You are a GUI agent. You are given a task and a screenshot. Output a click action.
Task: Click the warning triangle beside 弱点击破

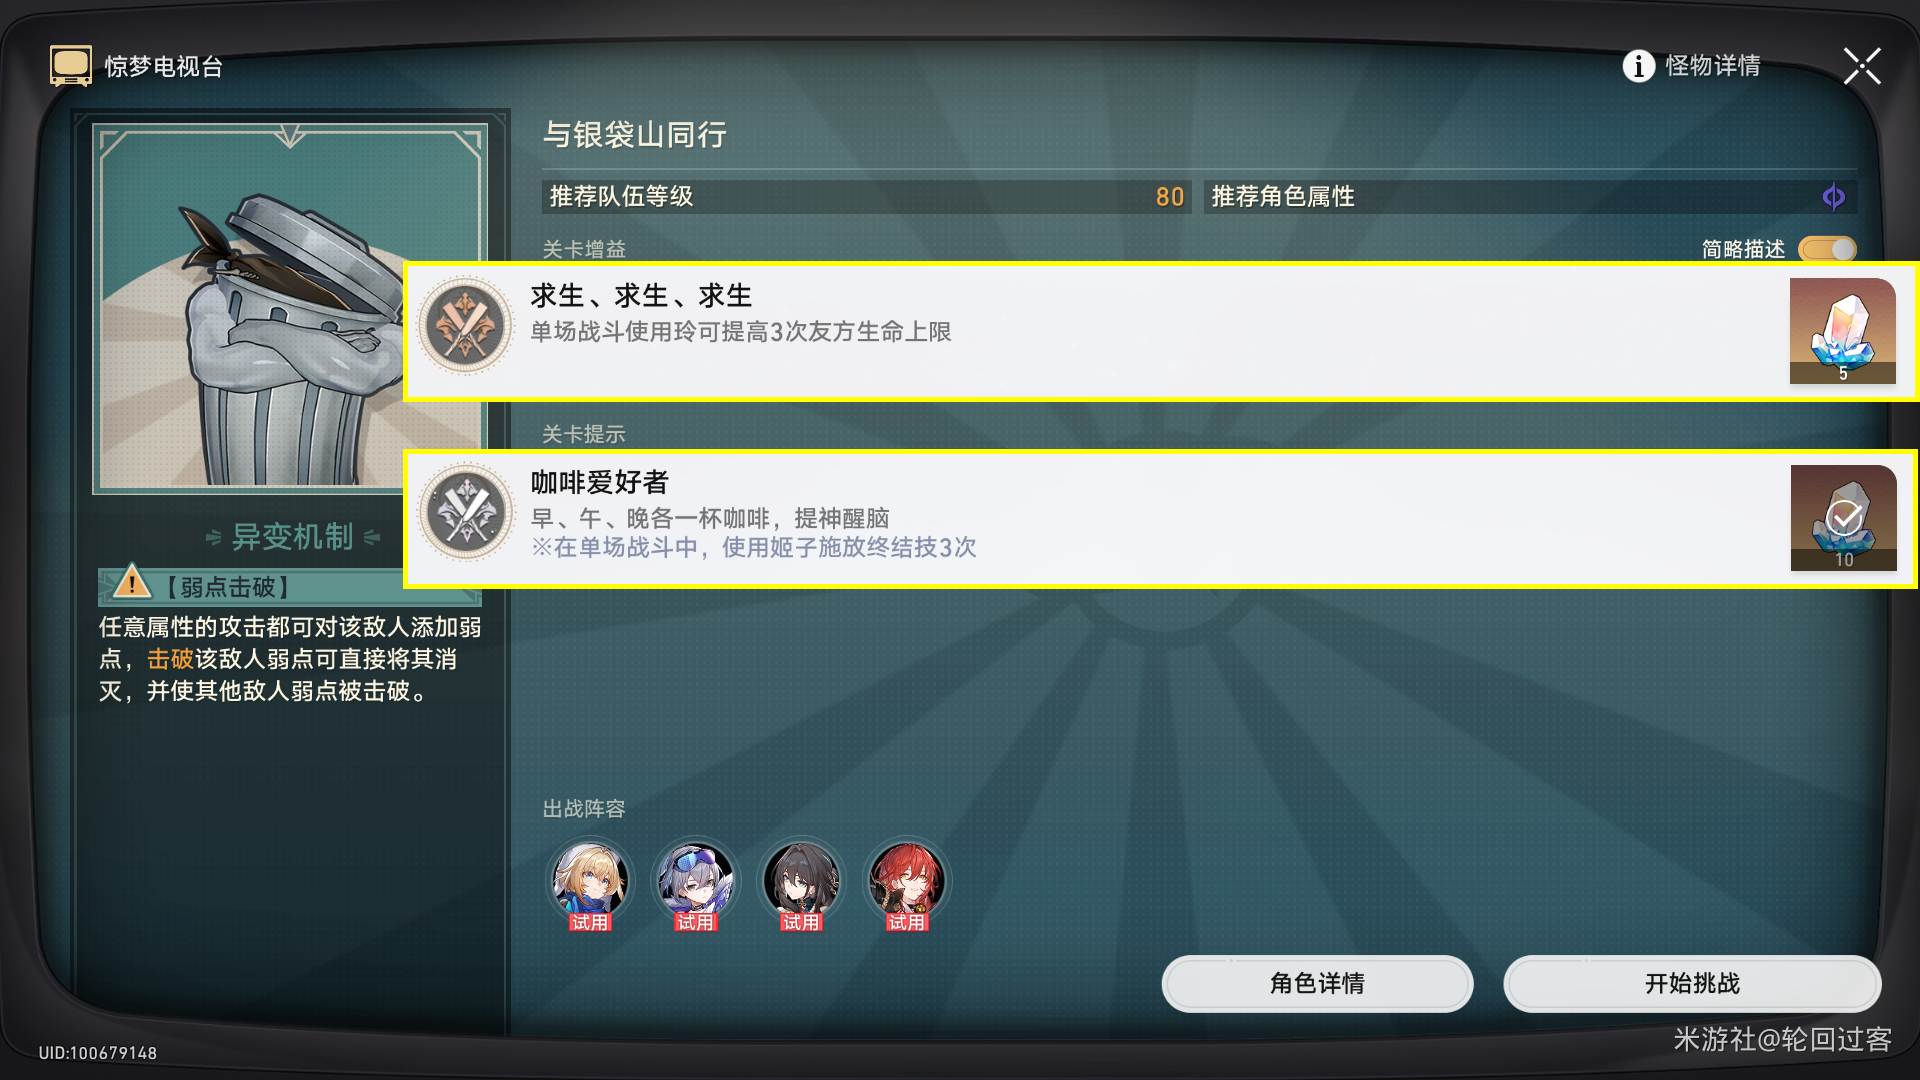pyautogui.click(x=132, y=582)
